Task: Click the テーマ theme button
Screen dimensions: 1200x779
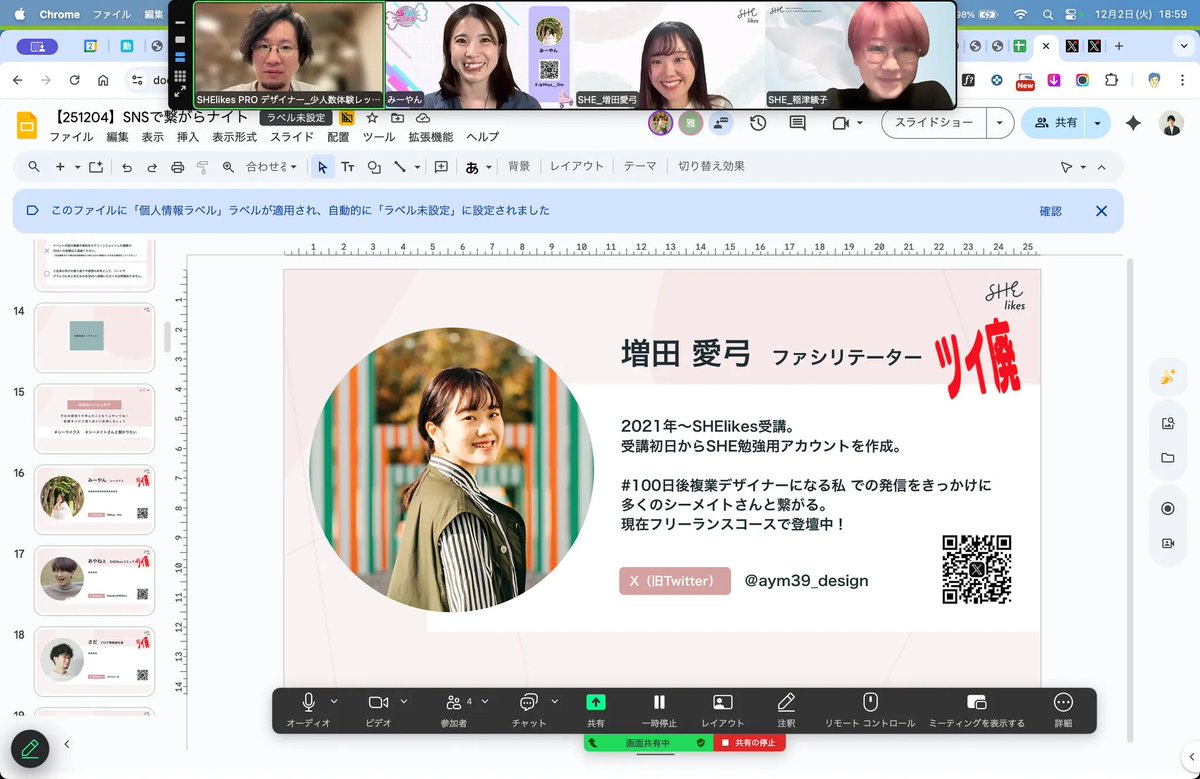Action: (640, 166)
